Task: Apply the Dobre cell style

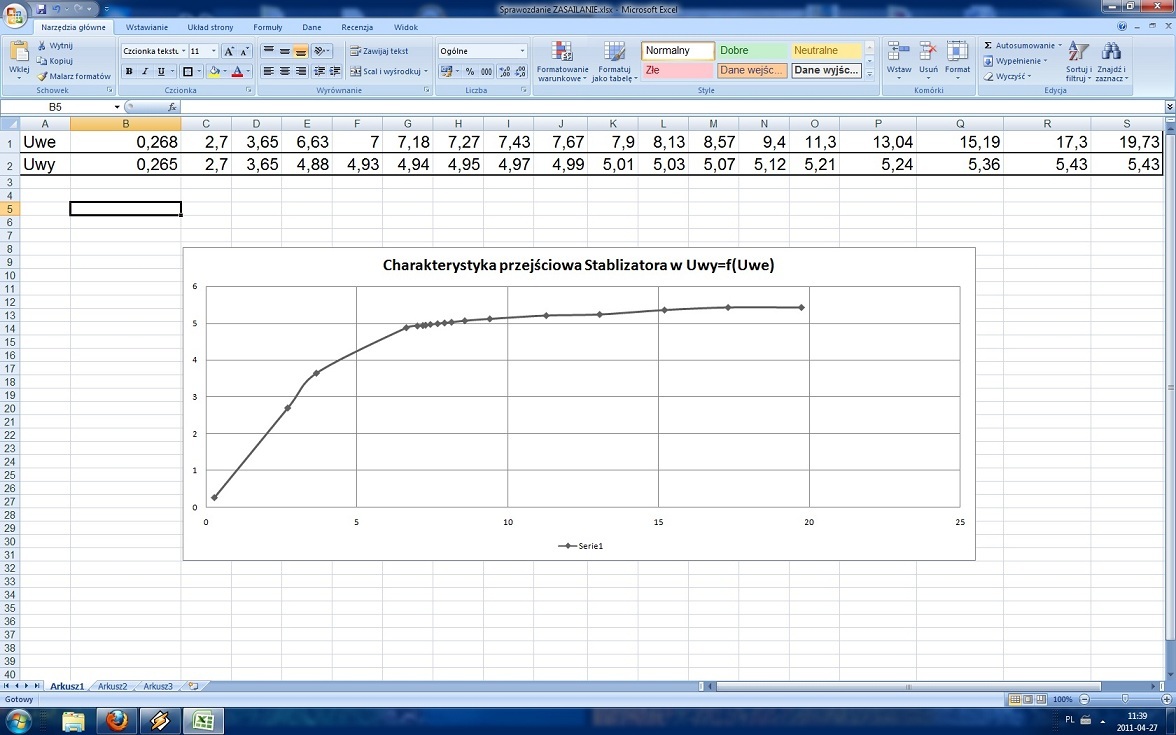Action: [x=752, y=50]
